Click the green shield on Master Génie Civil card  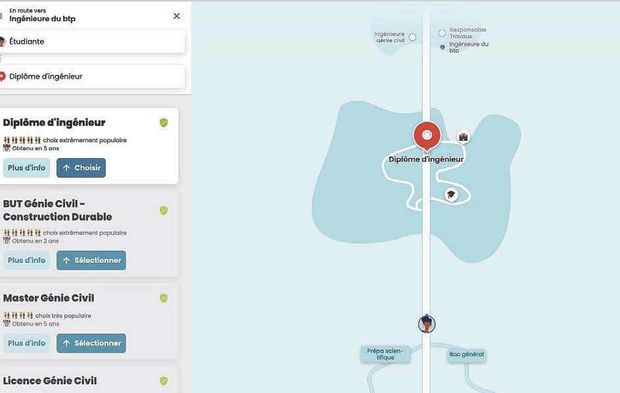coord(164,298)
